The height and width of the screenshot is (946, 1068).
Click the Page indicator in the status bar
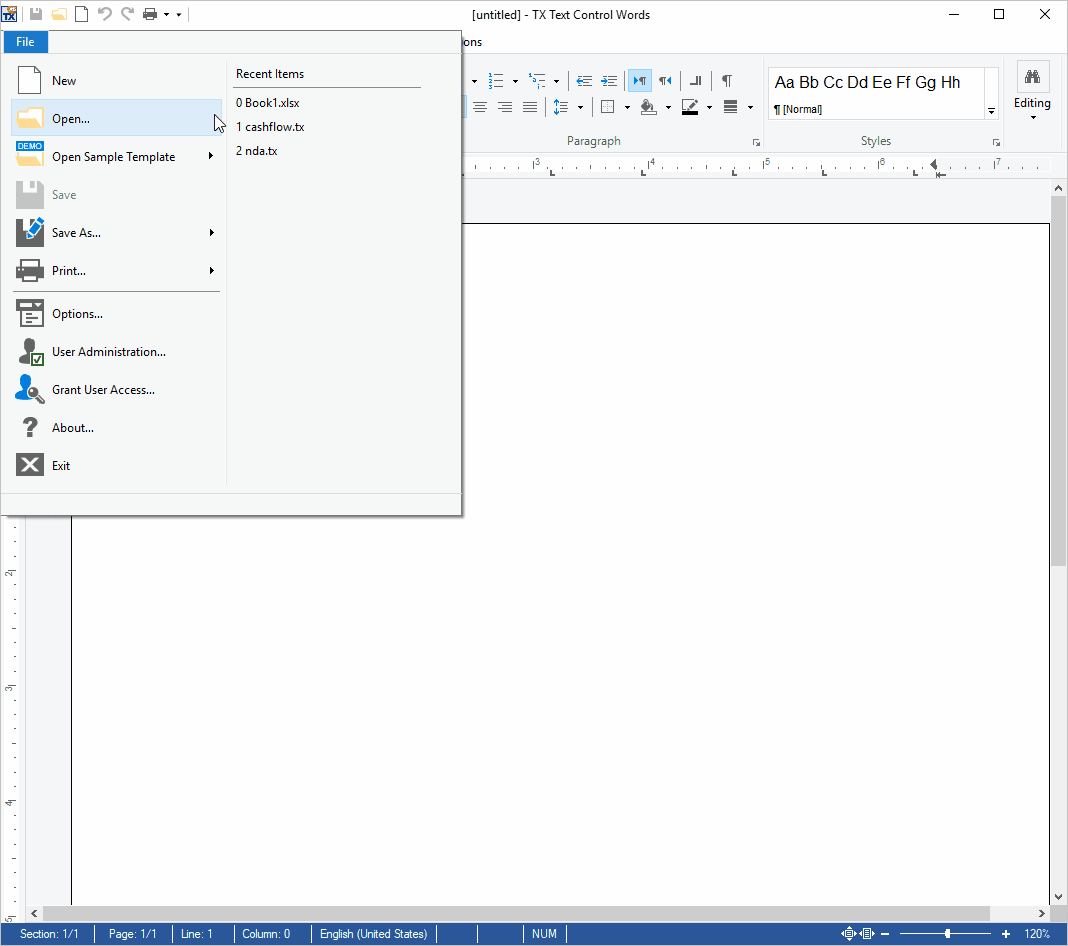click(133, 933)
